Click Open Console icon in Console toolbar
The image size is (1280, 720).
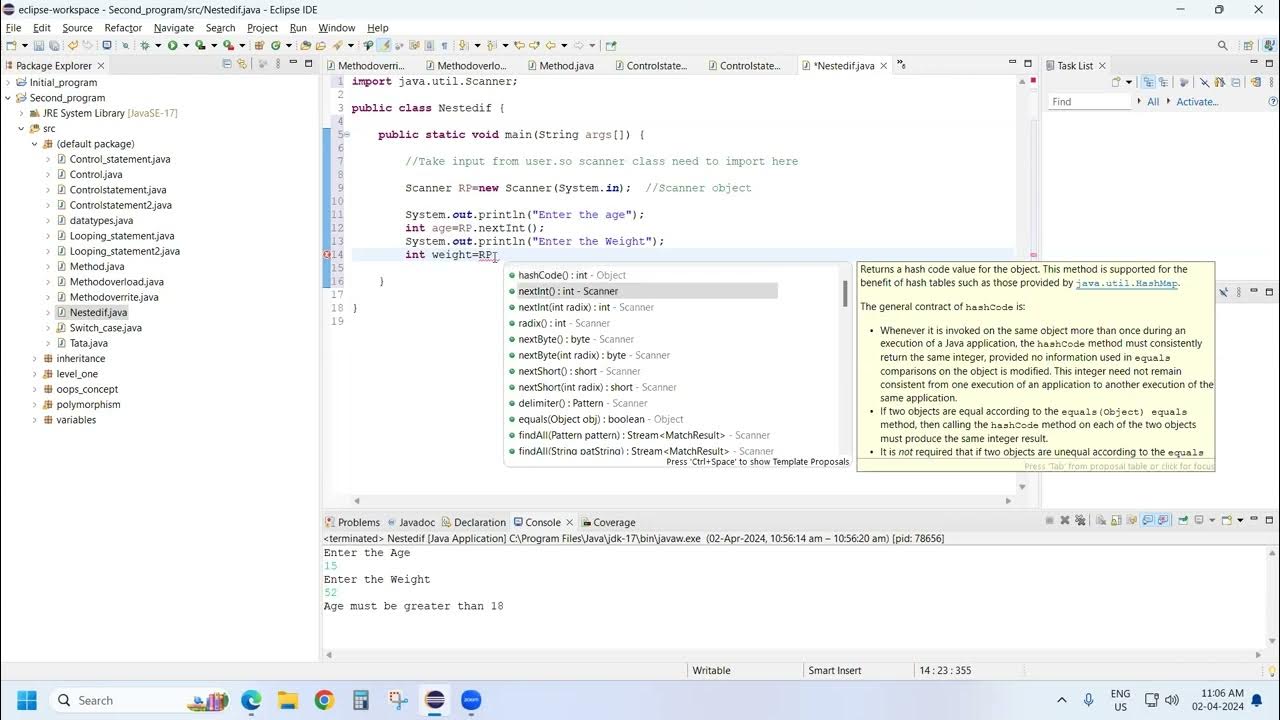click(x=1227, y=520)
